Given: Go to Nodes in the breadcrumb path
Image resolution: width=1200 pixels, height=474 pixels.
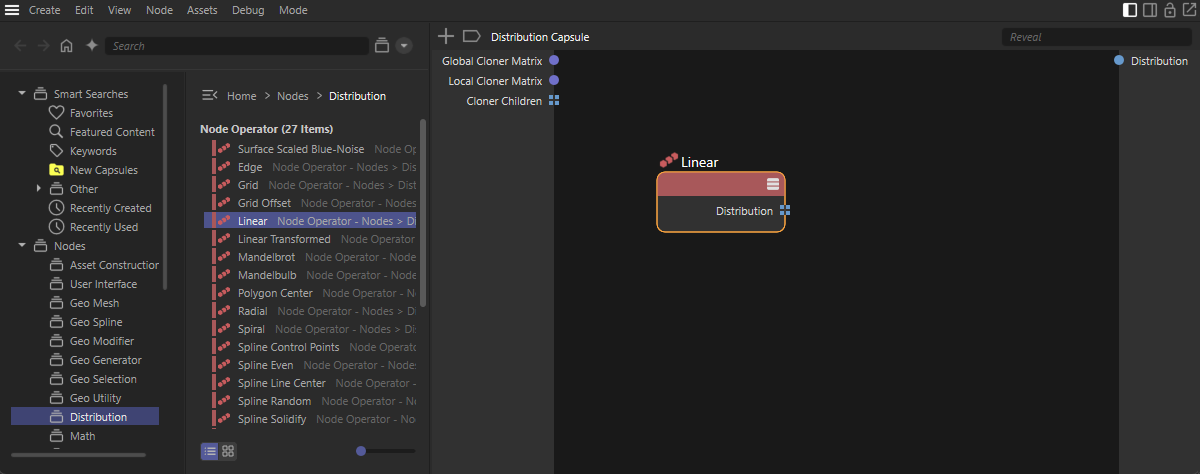Looking at the screenshot, I should coord(292,96).
